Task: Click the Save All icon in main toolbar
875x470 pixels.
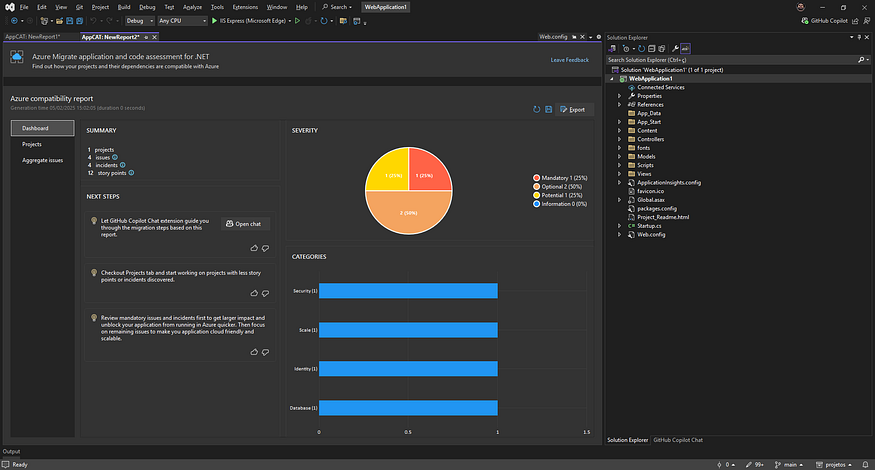Action: (x=78, y=20)
